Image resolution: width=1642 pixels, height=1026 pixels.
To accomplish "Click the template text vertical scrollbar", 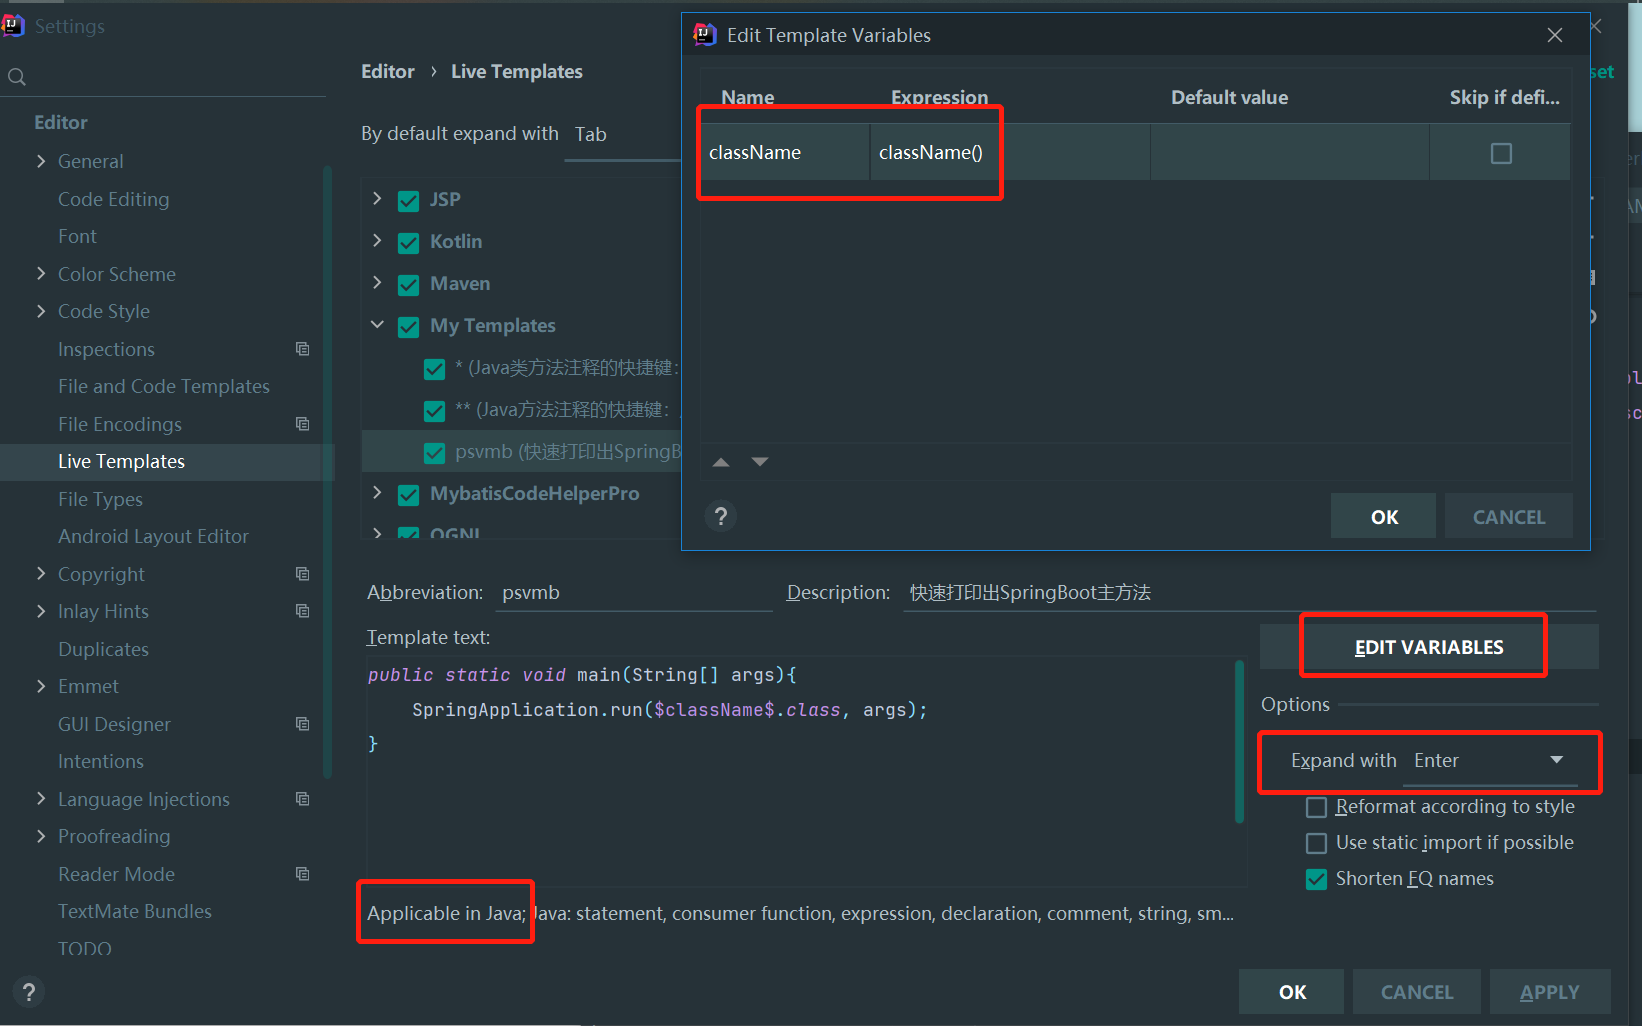I will (x=1240, y=740).
